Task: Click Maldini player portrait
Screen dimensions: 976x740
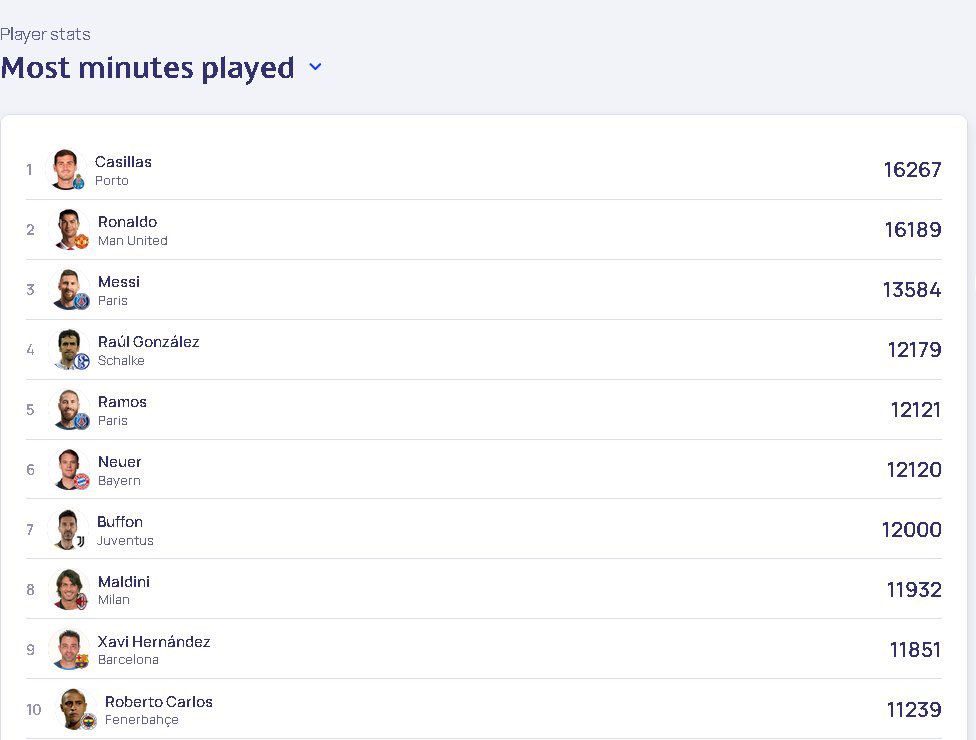Action: (69, 589)
